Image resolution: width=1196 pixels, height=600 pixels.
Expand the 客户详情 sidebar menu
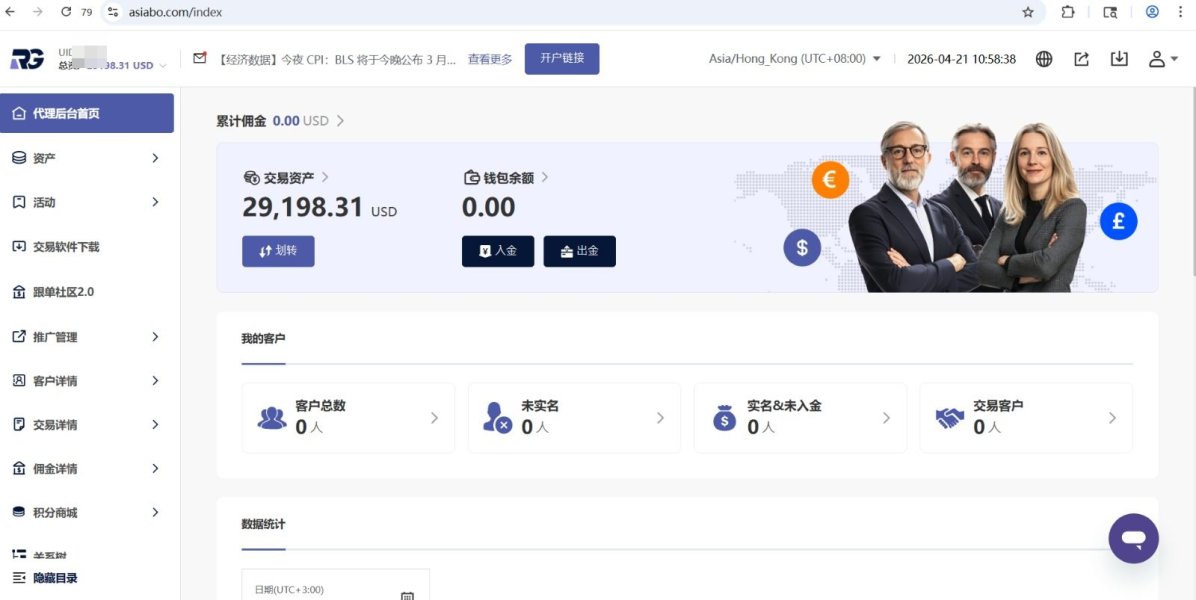tap(87, 380)
